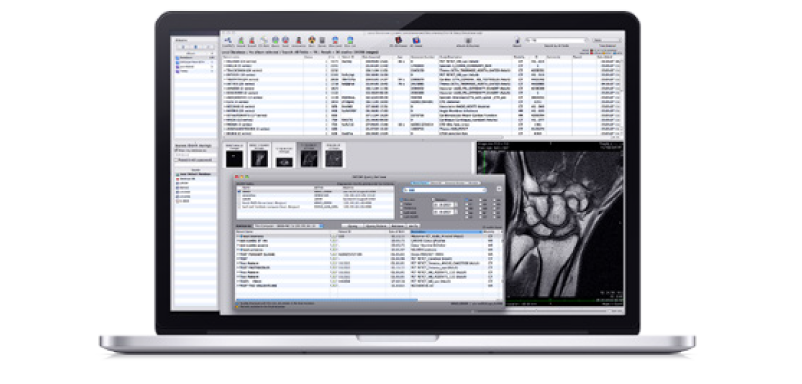Select the Anonymize person icon in toolbar

(x=298, y=40)
